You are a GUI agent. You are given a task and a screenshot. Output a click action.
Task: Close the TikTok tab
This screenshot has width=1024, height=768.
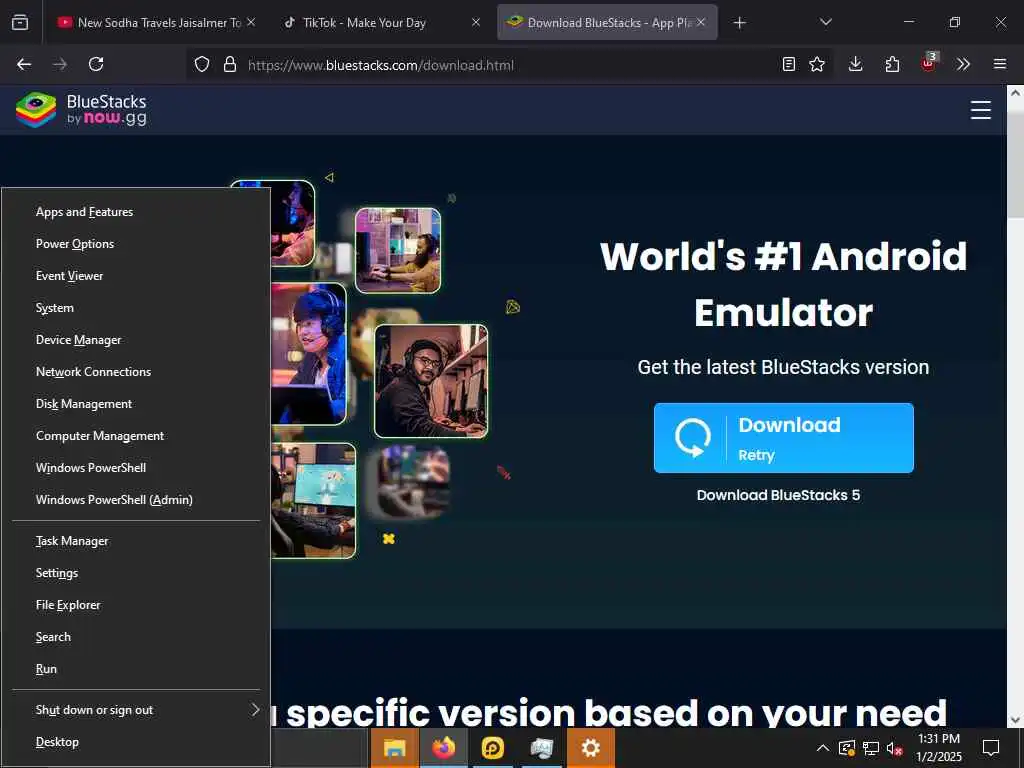(x=476, y=22)
